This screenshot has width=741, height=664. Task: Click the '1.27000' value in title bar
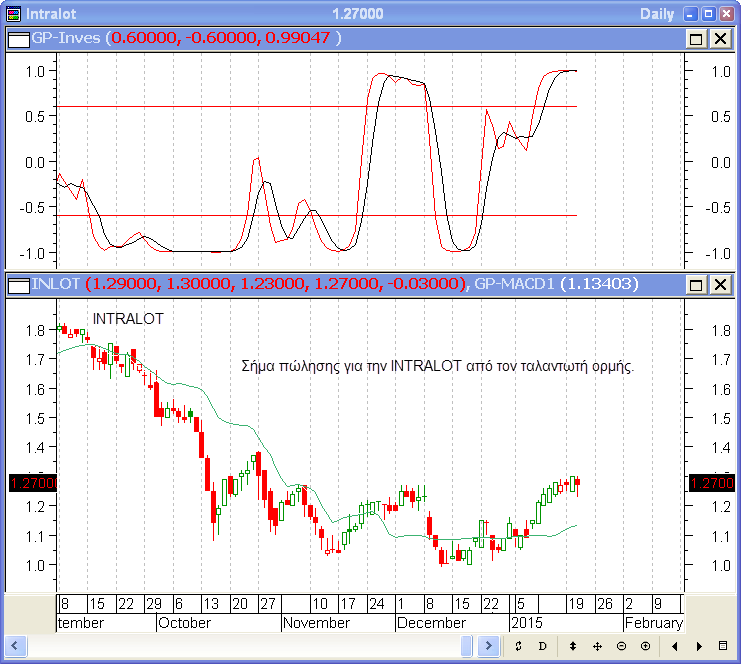point(358,14)
